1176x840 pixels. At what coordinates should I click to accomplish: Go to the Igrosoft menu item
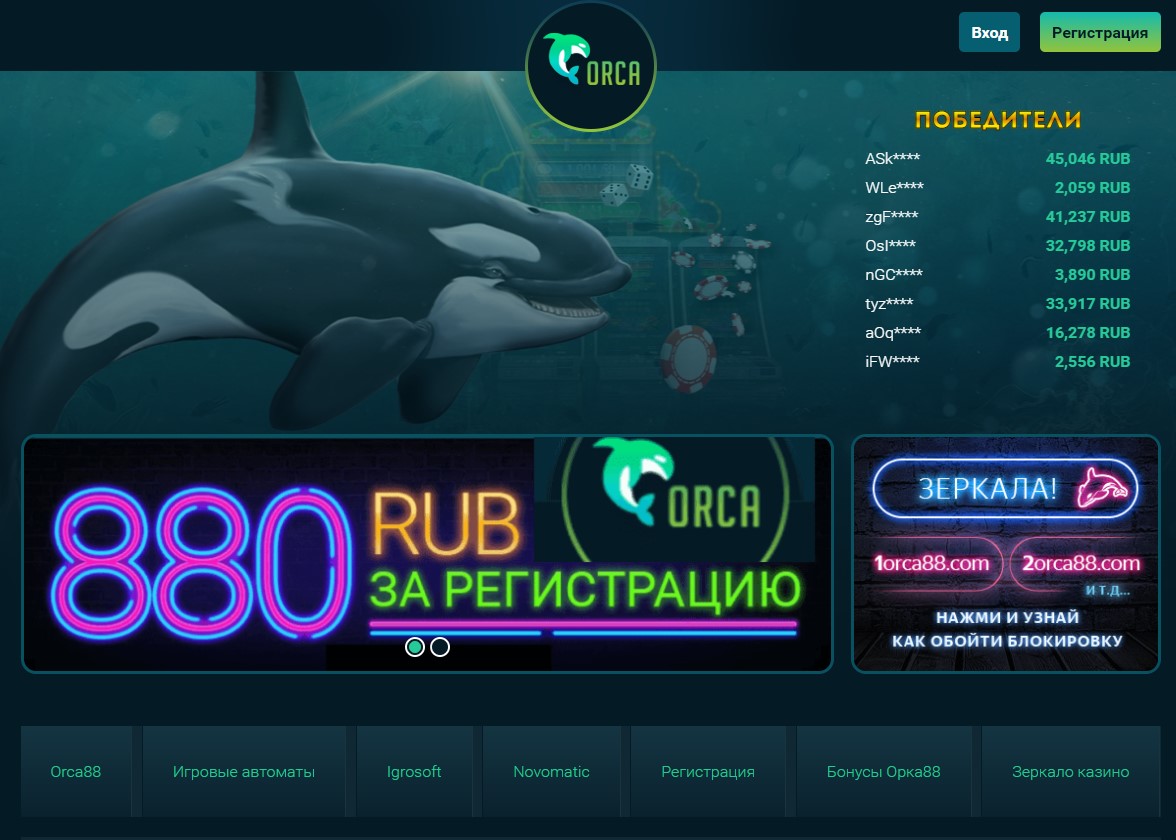pyautogui.click(x=414, y=771)
